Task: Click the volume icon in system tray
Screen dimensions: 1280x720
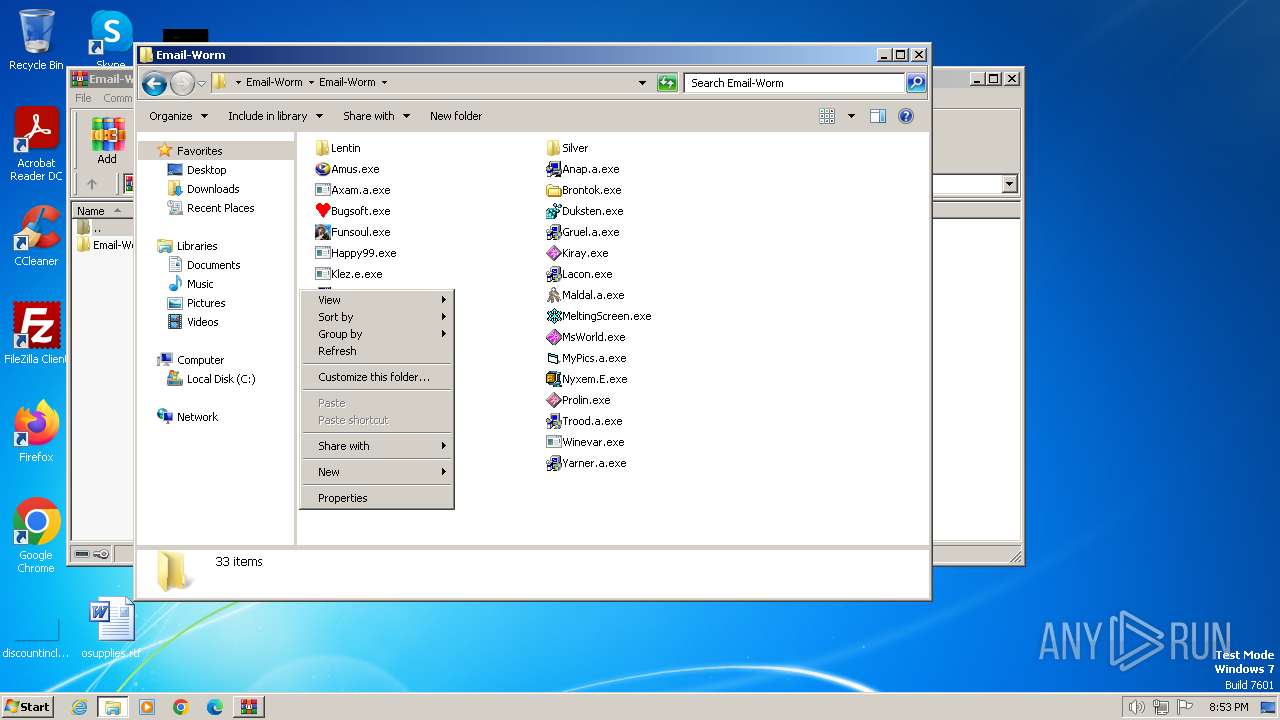Action: 1136,707
